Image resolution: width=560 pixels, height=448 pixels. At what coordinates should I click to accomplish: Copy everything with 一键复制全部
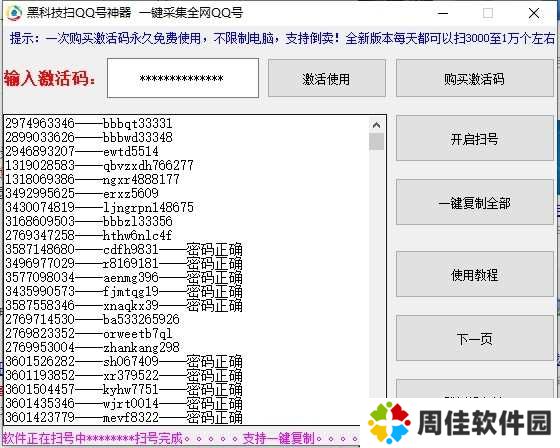(474, 203)
